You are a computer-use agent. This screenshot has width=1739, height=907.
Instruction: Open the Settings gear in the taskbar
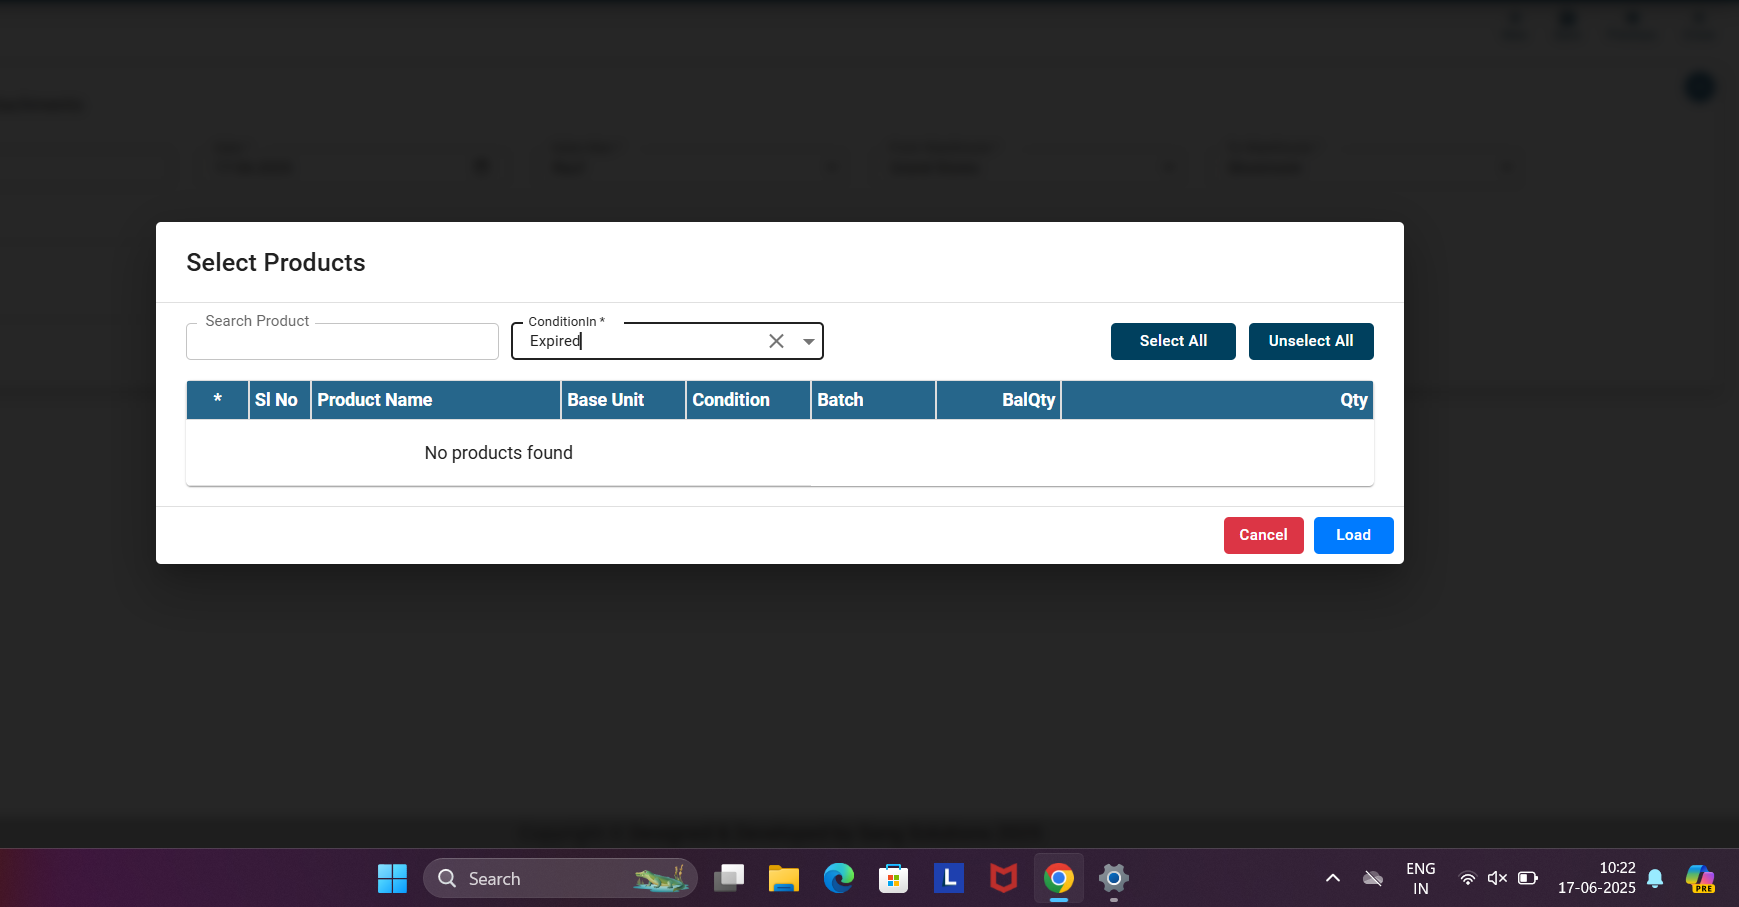tap(1113, 879)
